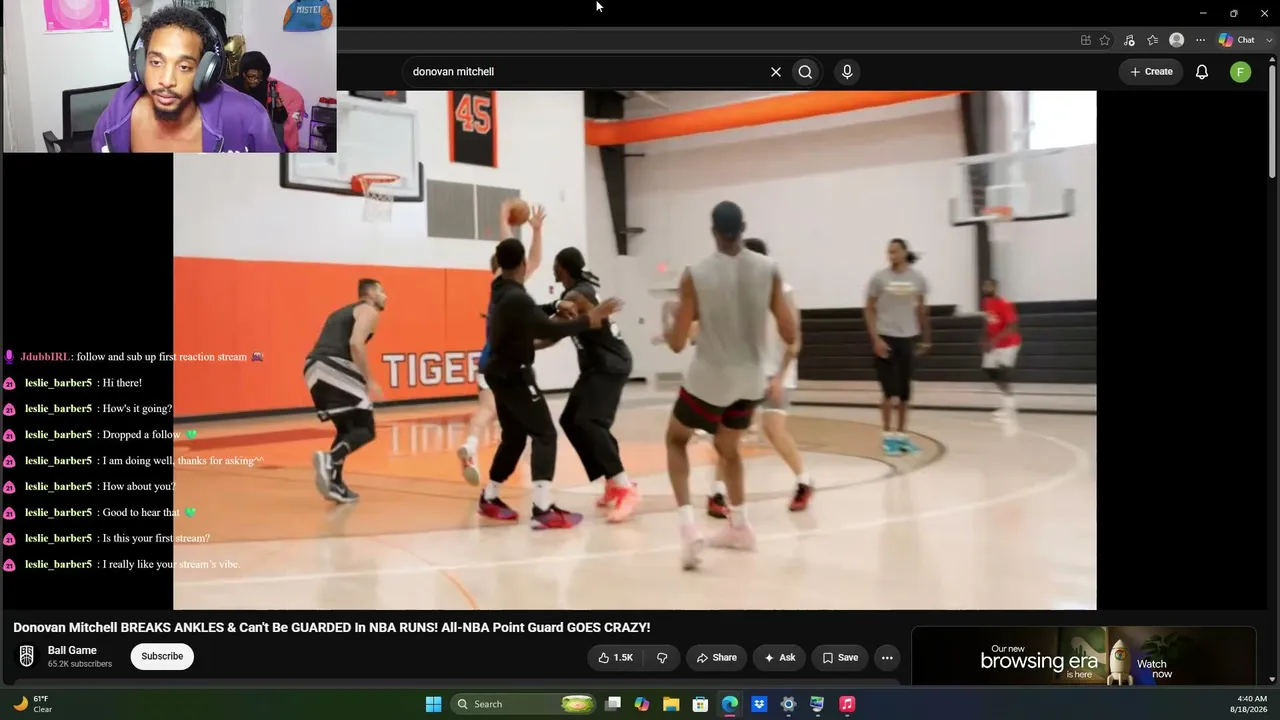The height and width of the screenshot is (720, 1280).
Task: Start voice search with the microphone icon
Action: [x=847, y=72]
